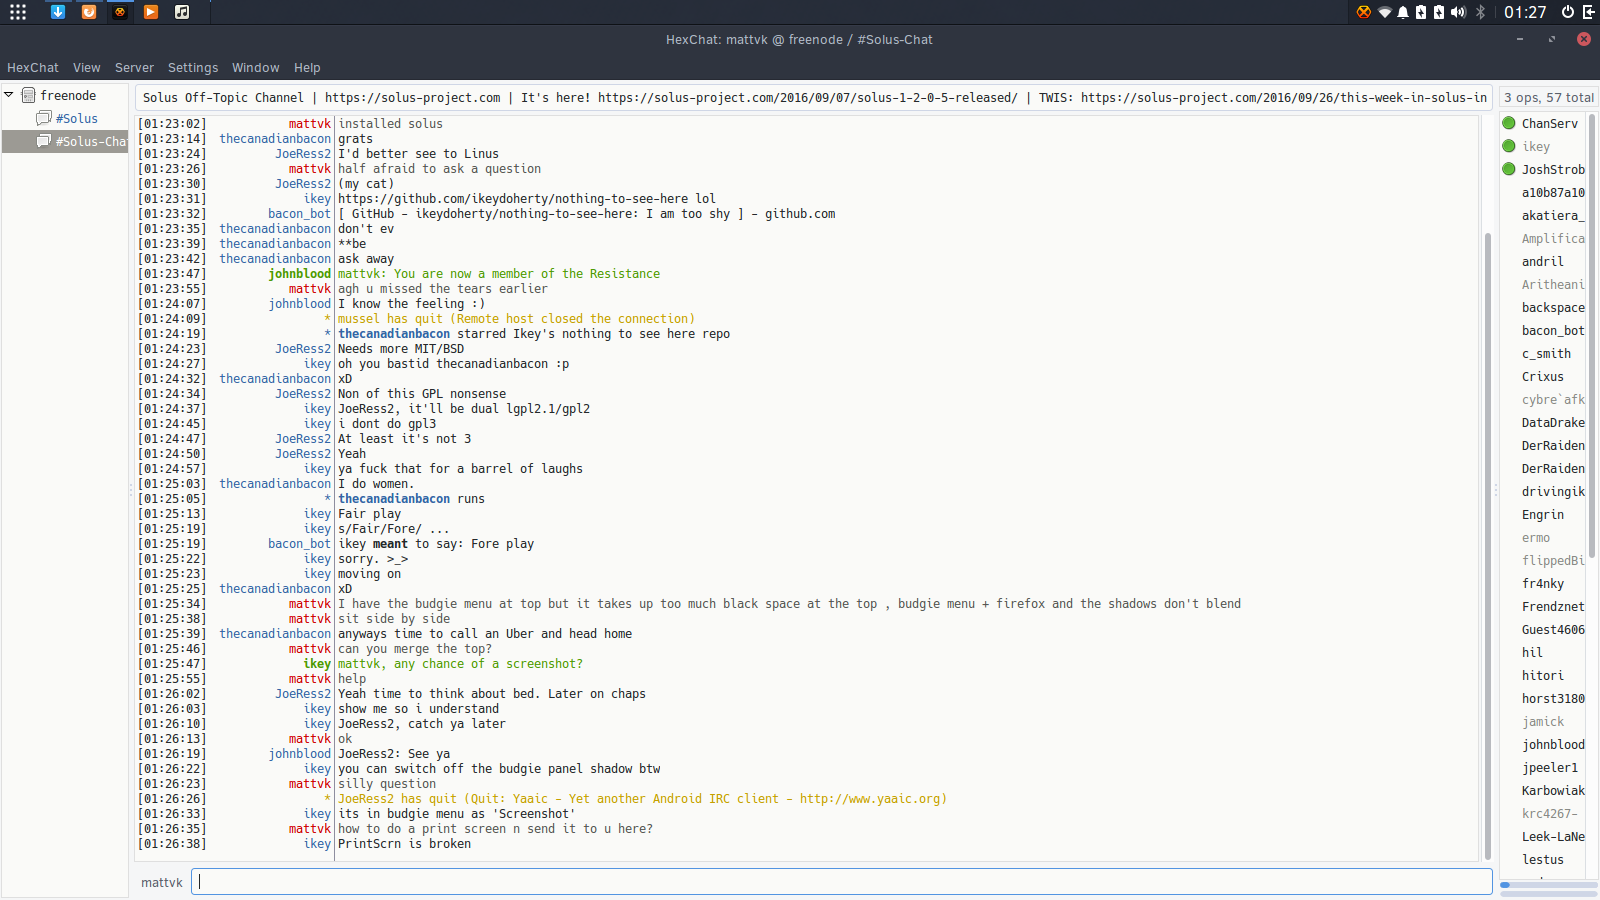Select user akatiera_ in user list
Image resolution: width=1600 pixels, height=900 pixels.
1553,215
